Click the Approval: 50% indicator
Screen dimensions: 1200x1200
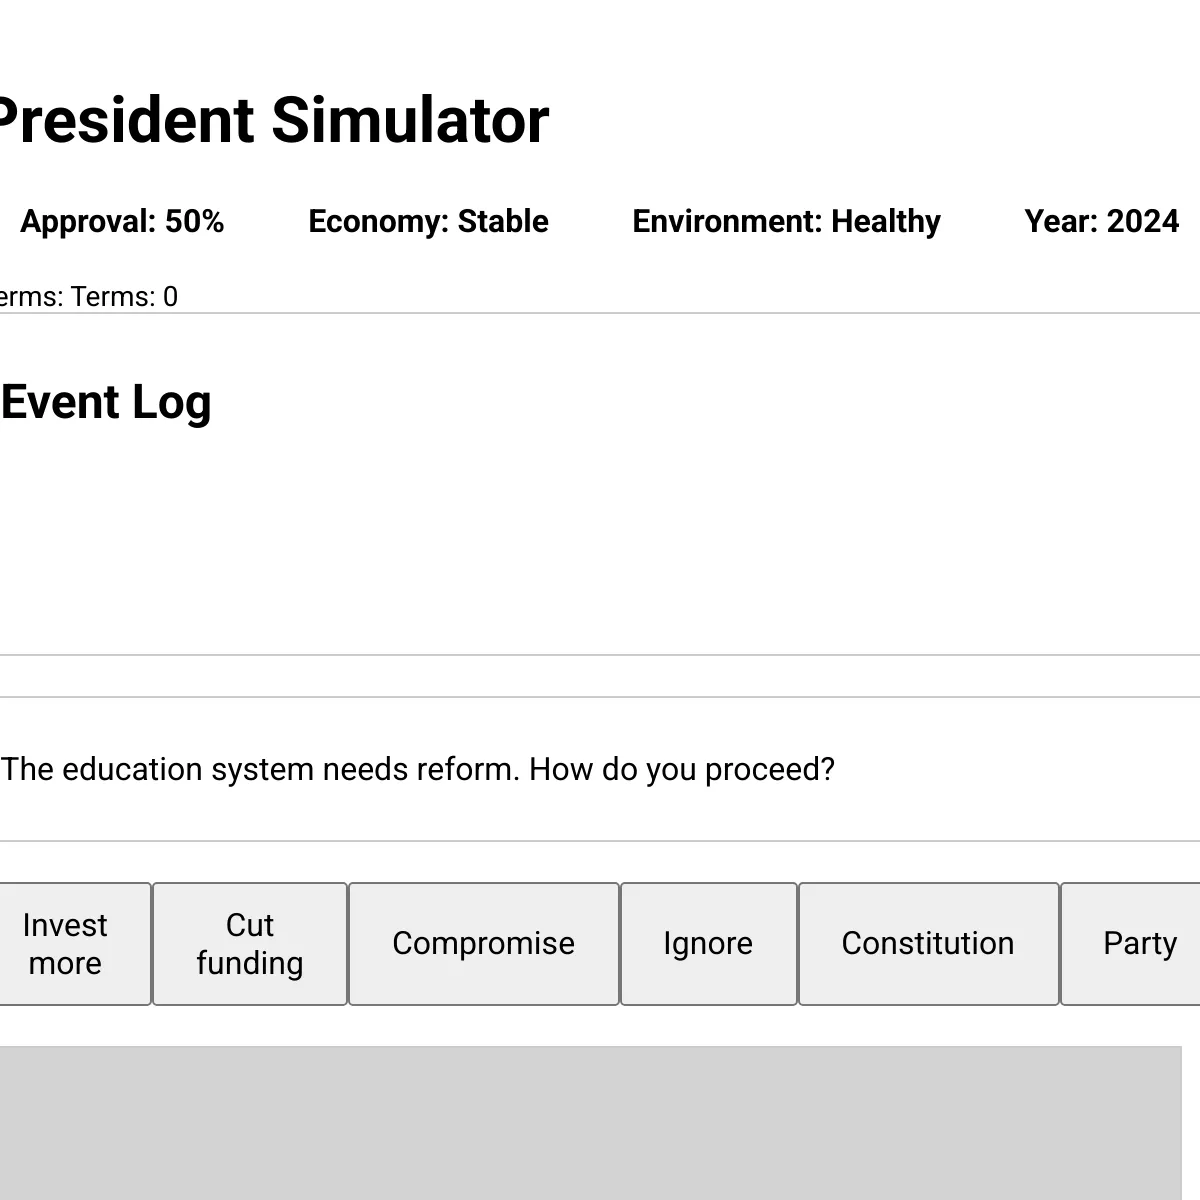[x=122, y=221]
